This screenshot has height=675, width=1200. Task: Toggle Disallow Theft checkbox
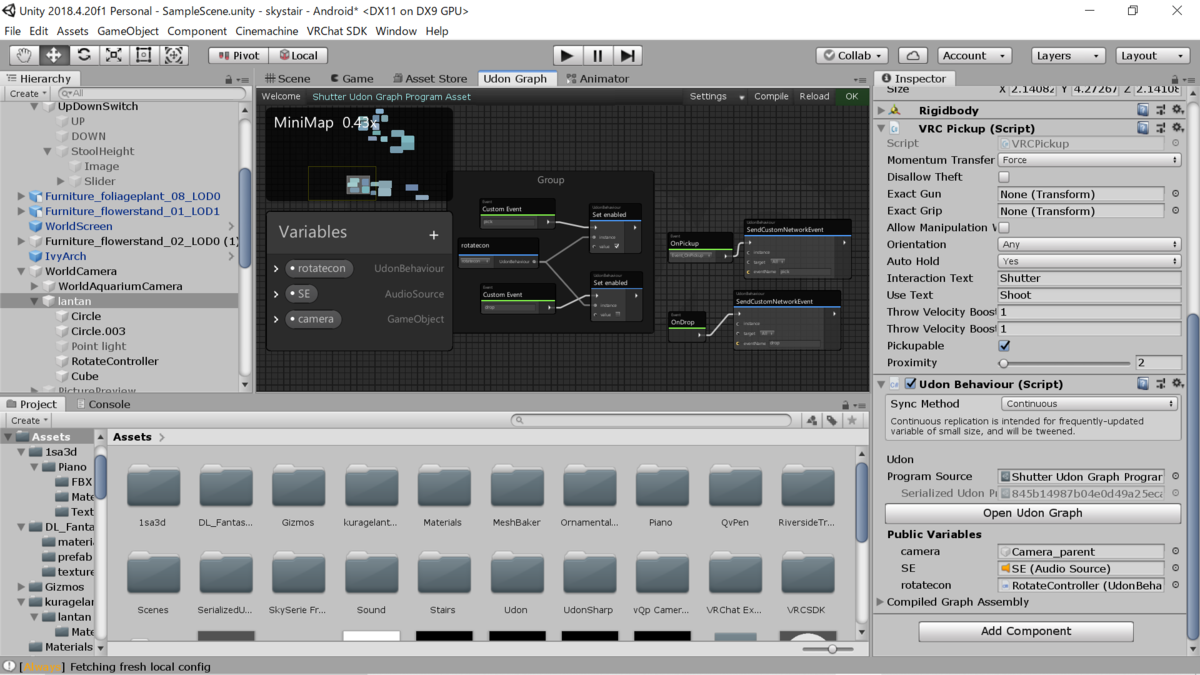coord(1004,177)
